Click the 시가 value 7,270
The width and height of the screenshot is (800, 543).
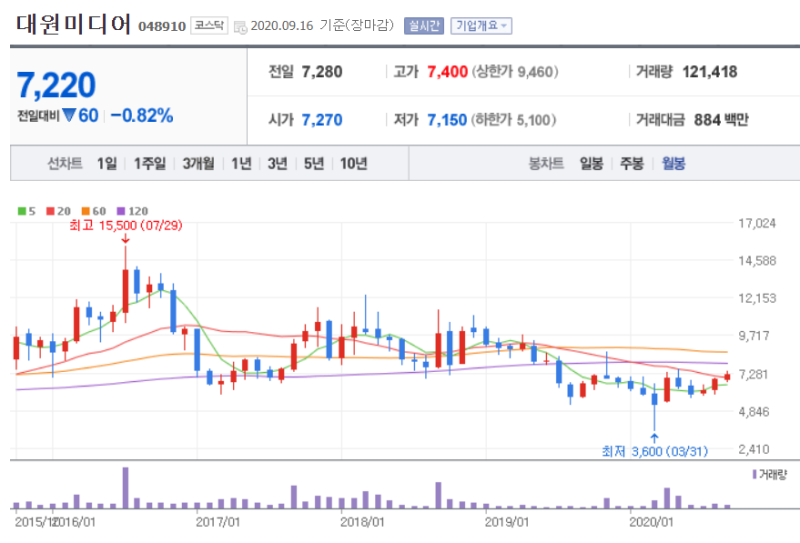(x=322, y=120)
